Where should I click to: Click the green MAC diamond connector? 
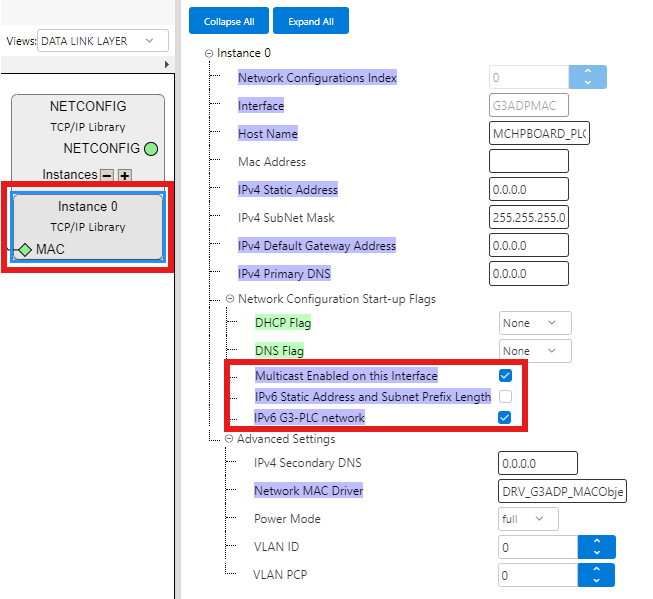(25, 249)
